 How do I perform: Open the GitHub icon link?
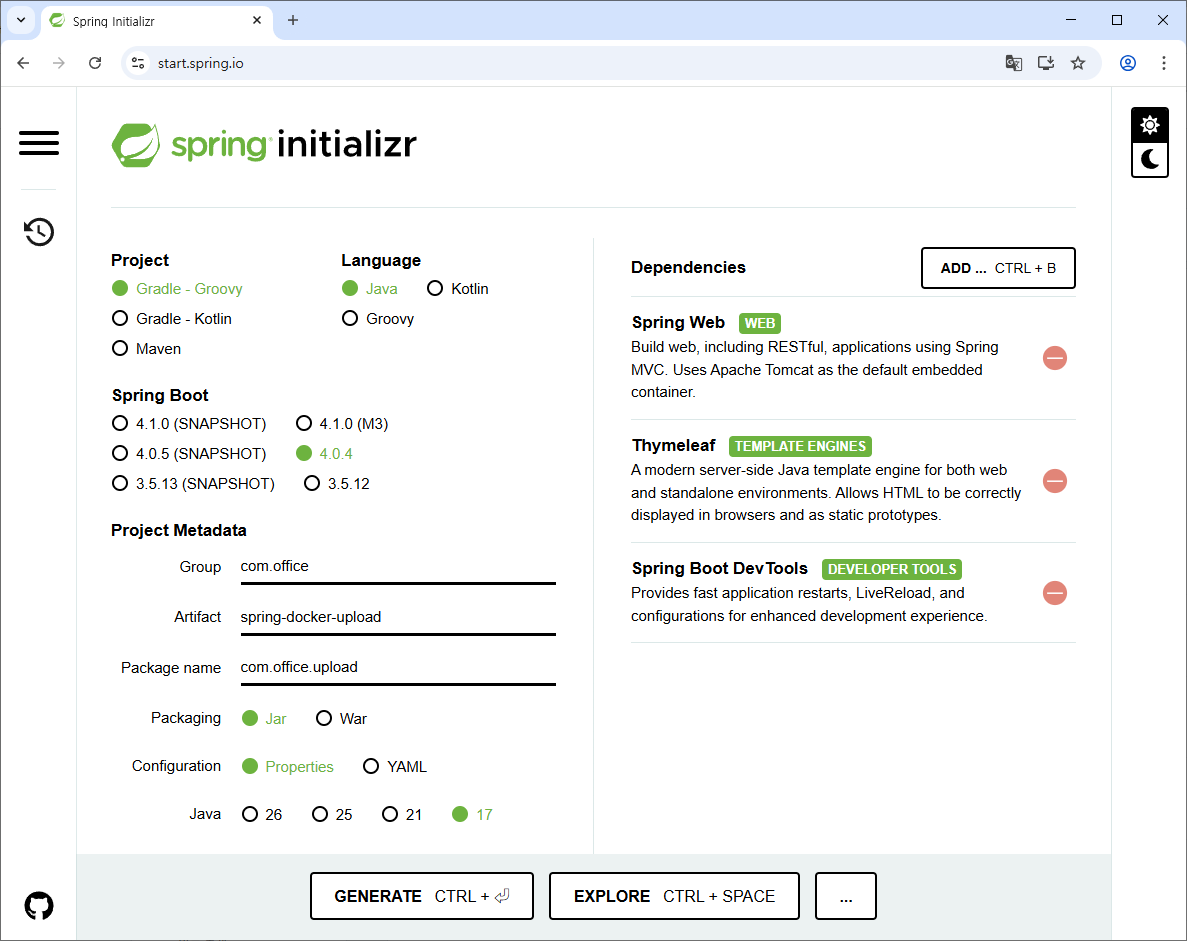tap(39, 905)
